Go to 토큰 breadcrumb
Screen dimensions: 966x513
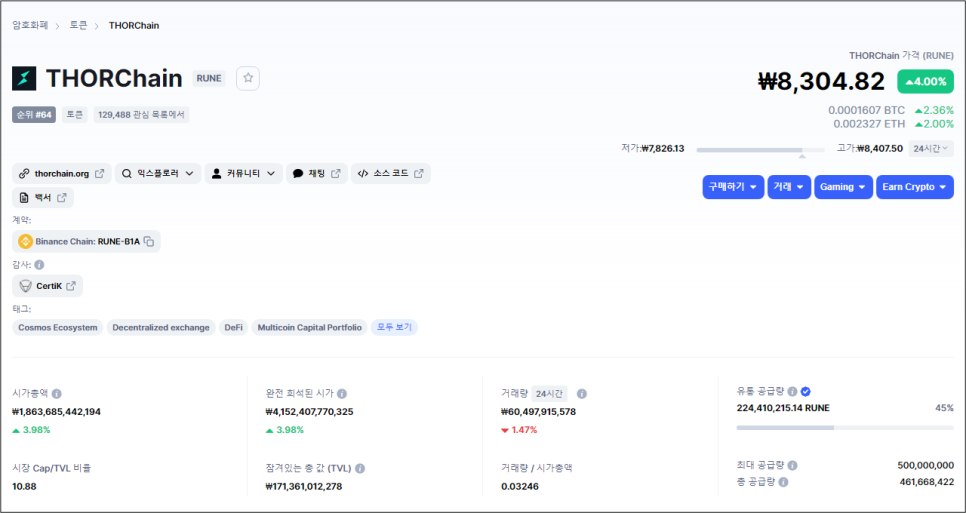(x=78, y=26)
